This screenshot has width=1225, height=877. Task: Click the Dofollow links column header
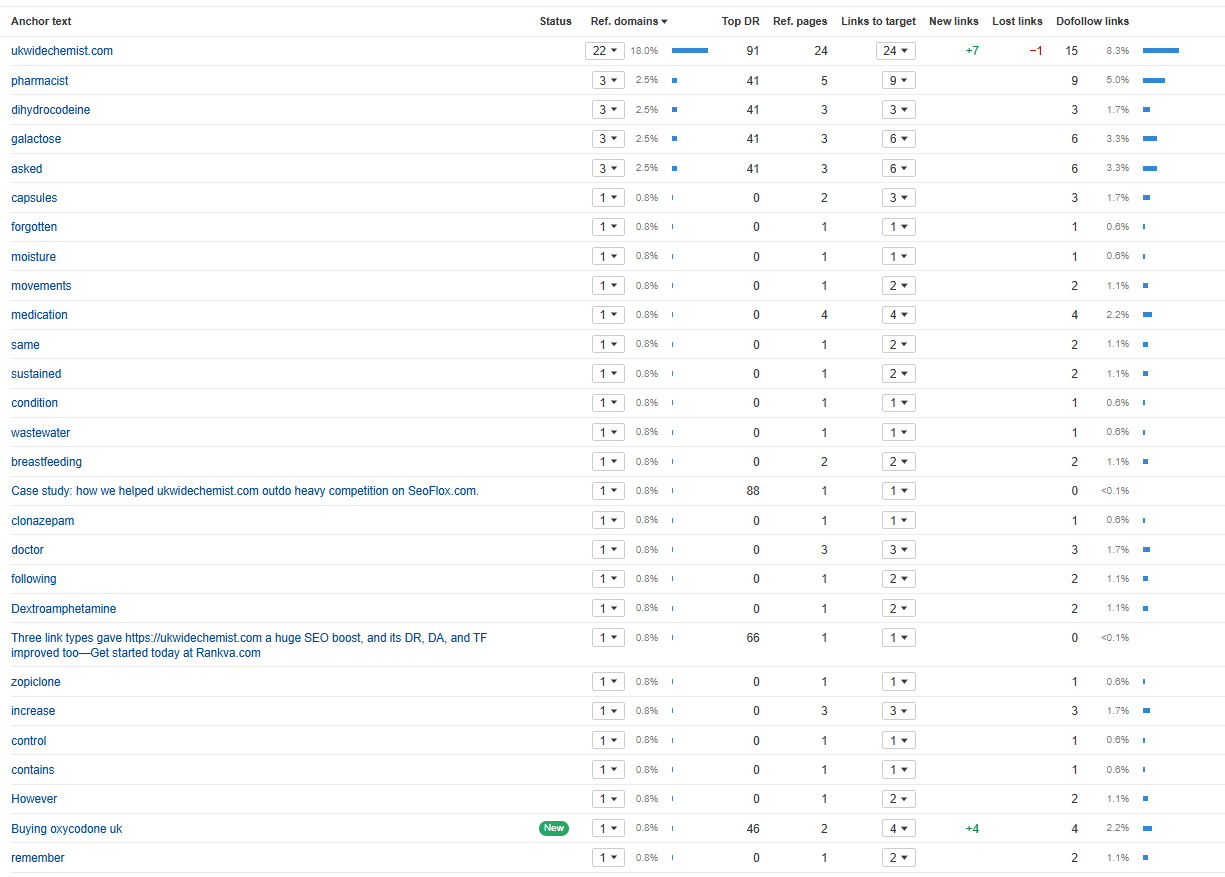pos(1092,21)
